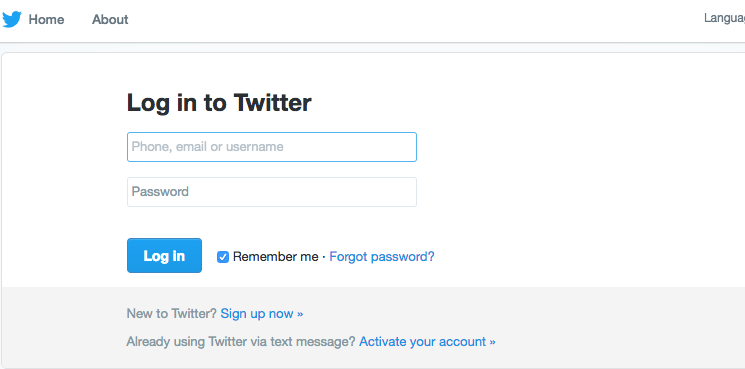The width and height of the screenshot is (745, 369).
Task: Click the blue Log in button
Action: pos(164,255)
